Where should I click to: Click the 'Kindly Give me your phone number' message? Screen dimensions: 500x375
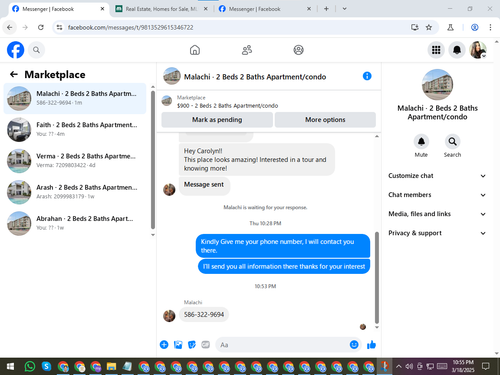pyautogui.click(x=283, y=246)
